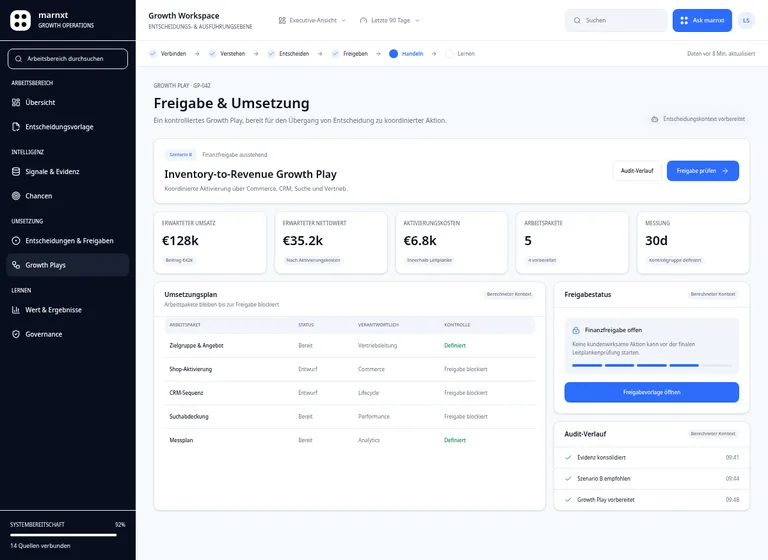Screen dimensions: 768x560
Task: Select the active Handeln step circle
Action: [x=393, y=54]
